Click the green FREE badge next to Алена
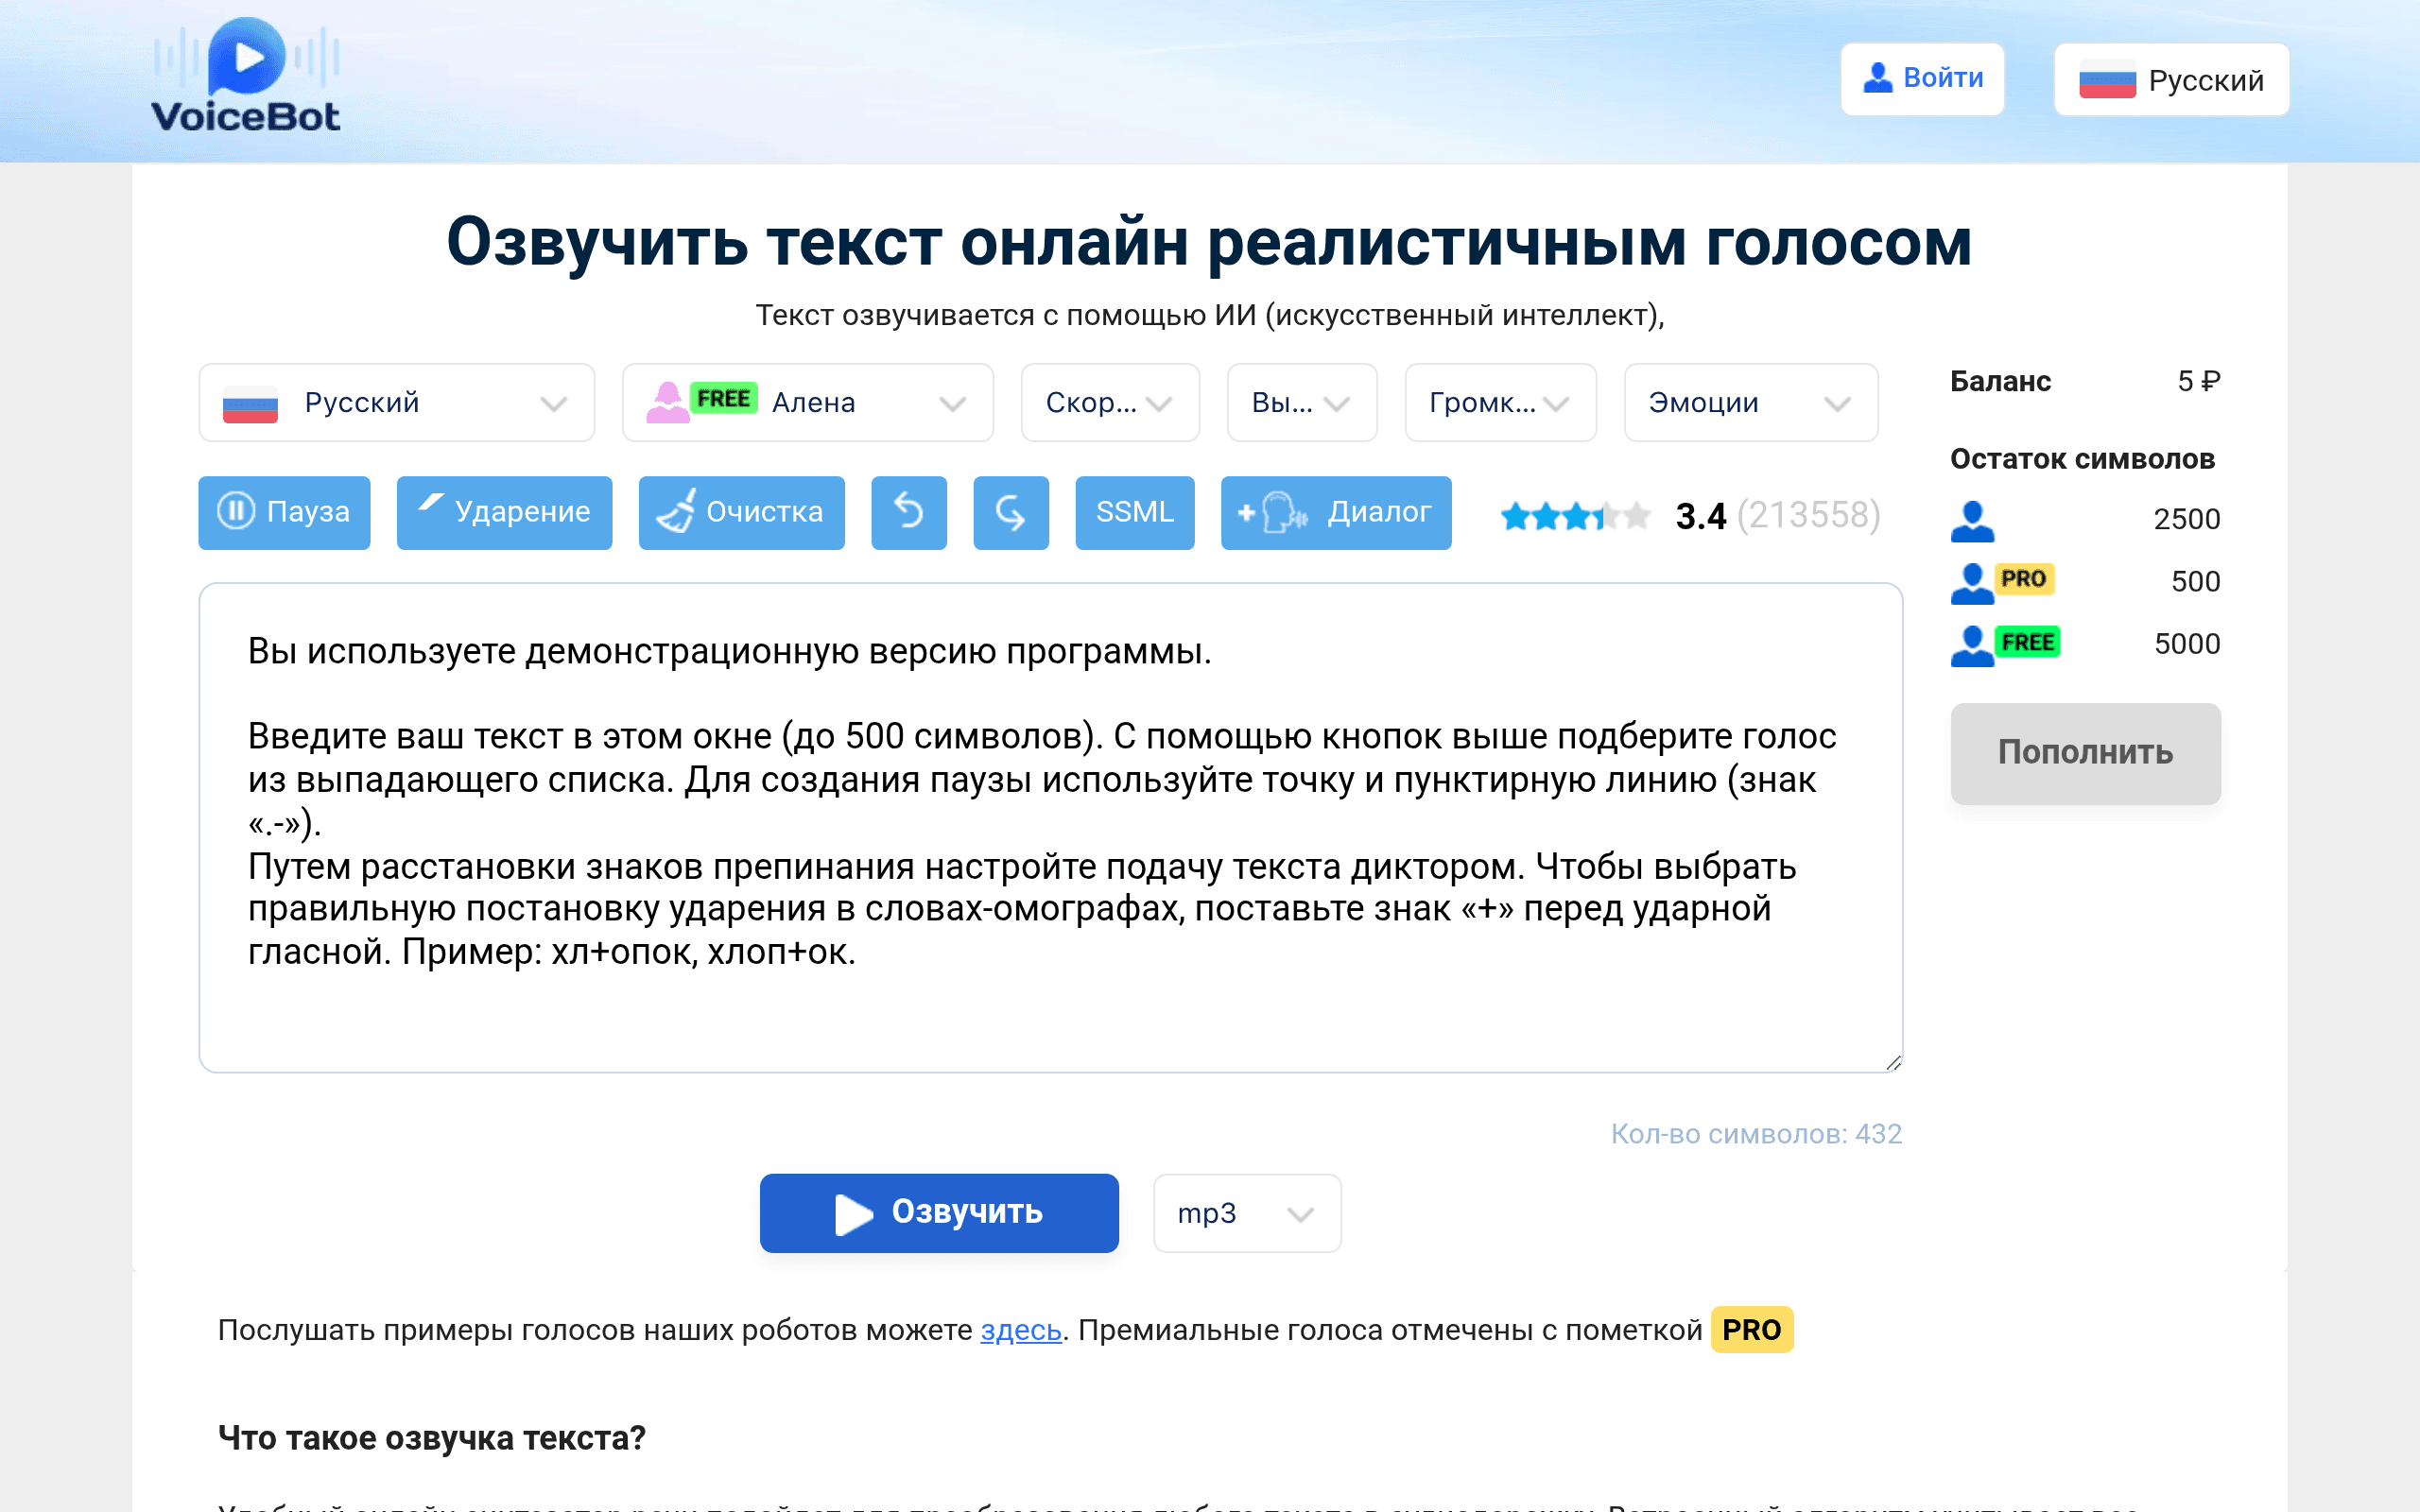The height and width of the screenshot is (1512, 2420). pyautogui.click(x=723, y=398)
